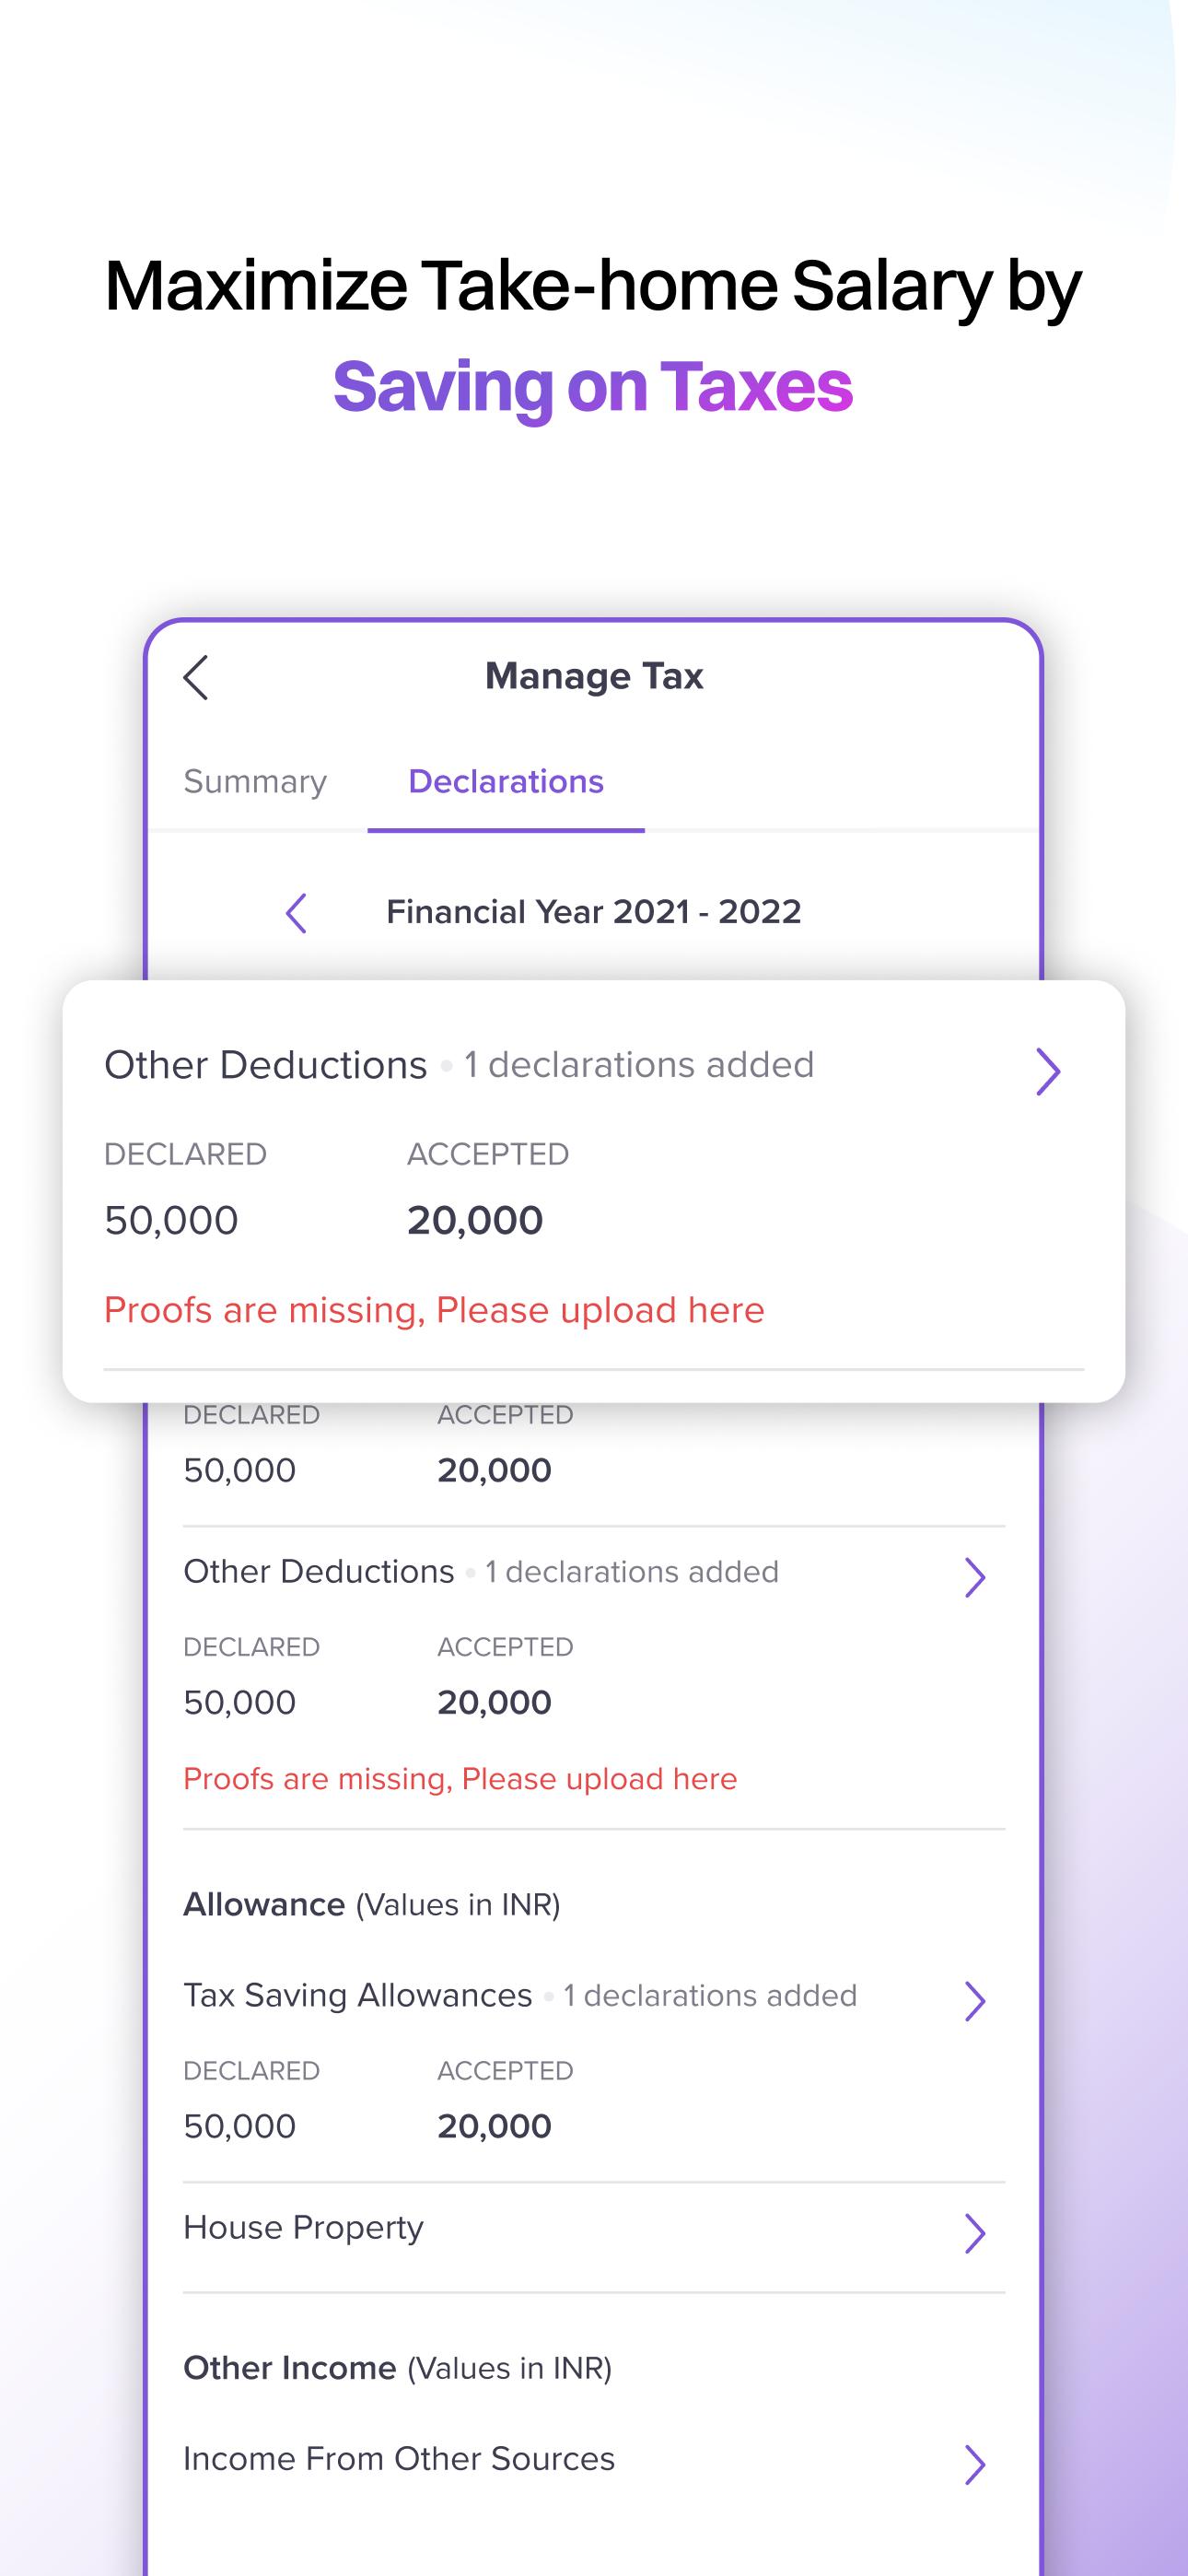The height and width of the screenshot is (2576, 1188).
Task: Go to previous financial year arrow
Action: coord(296,913)
